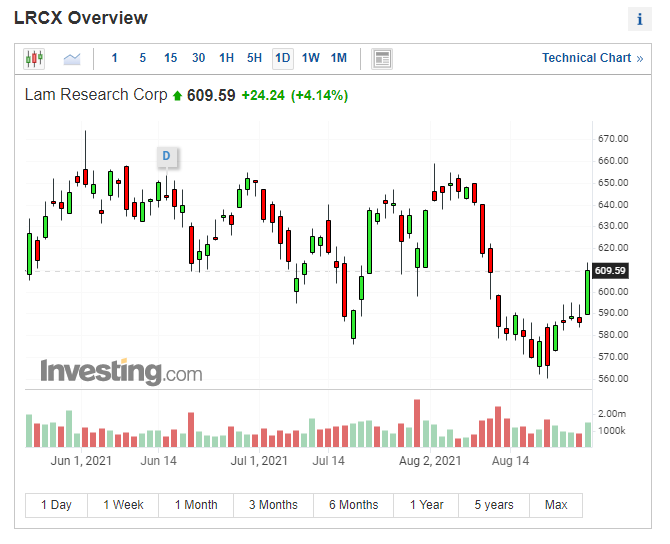Select the 1M interval
Image resolution: width=670 pixels, height=544 pixels.
[x=339, y=58]
